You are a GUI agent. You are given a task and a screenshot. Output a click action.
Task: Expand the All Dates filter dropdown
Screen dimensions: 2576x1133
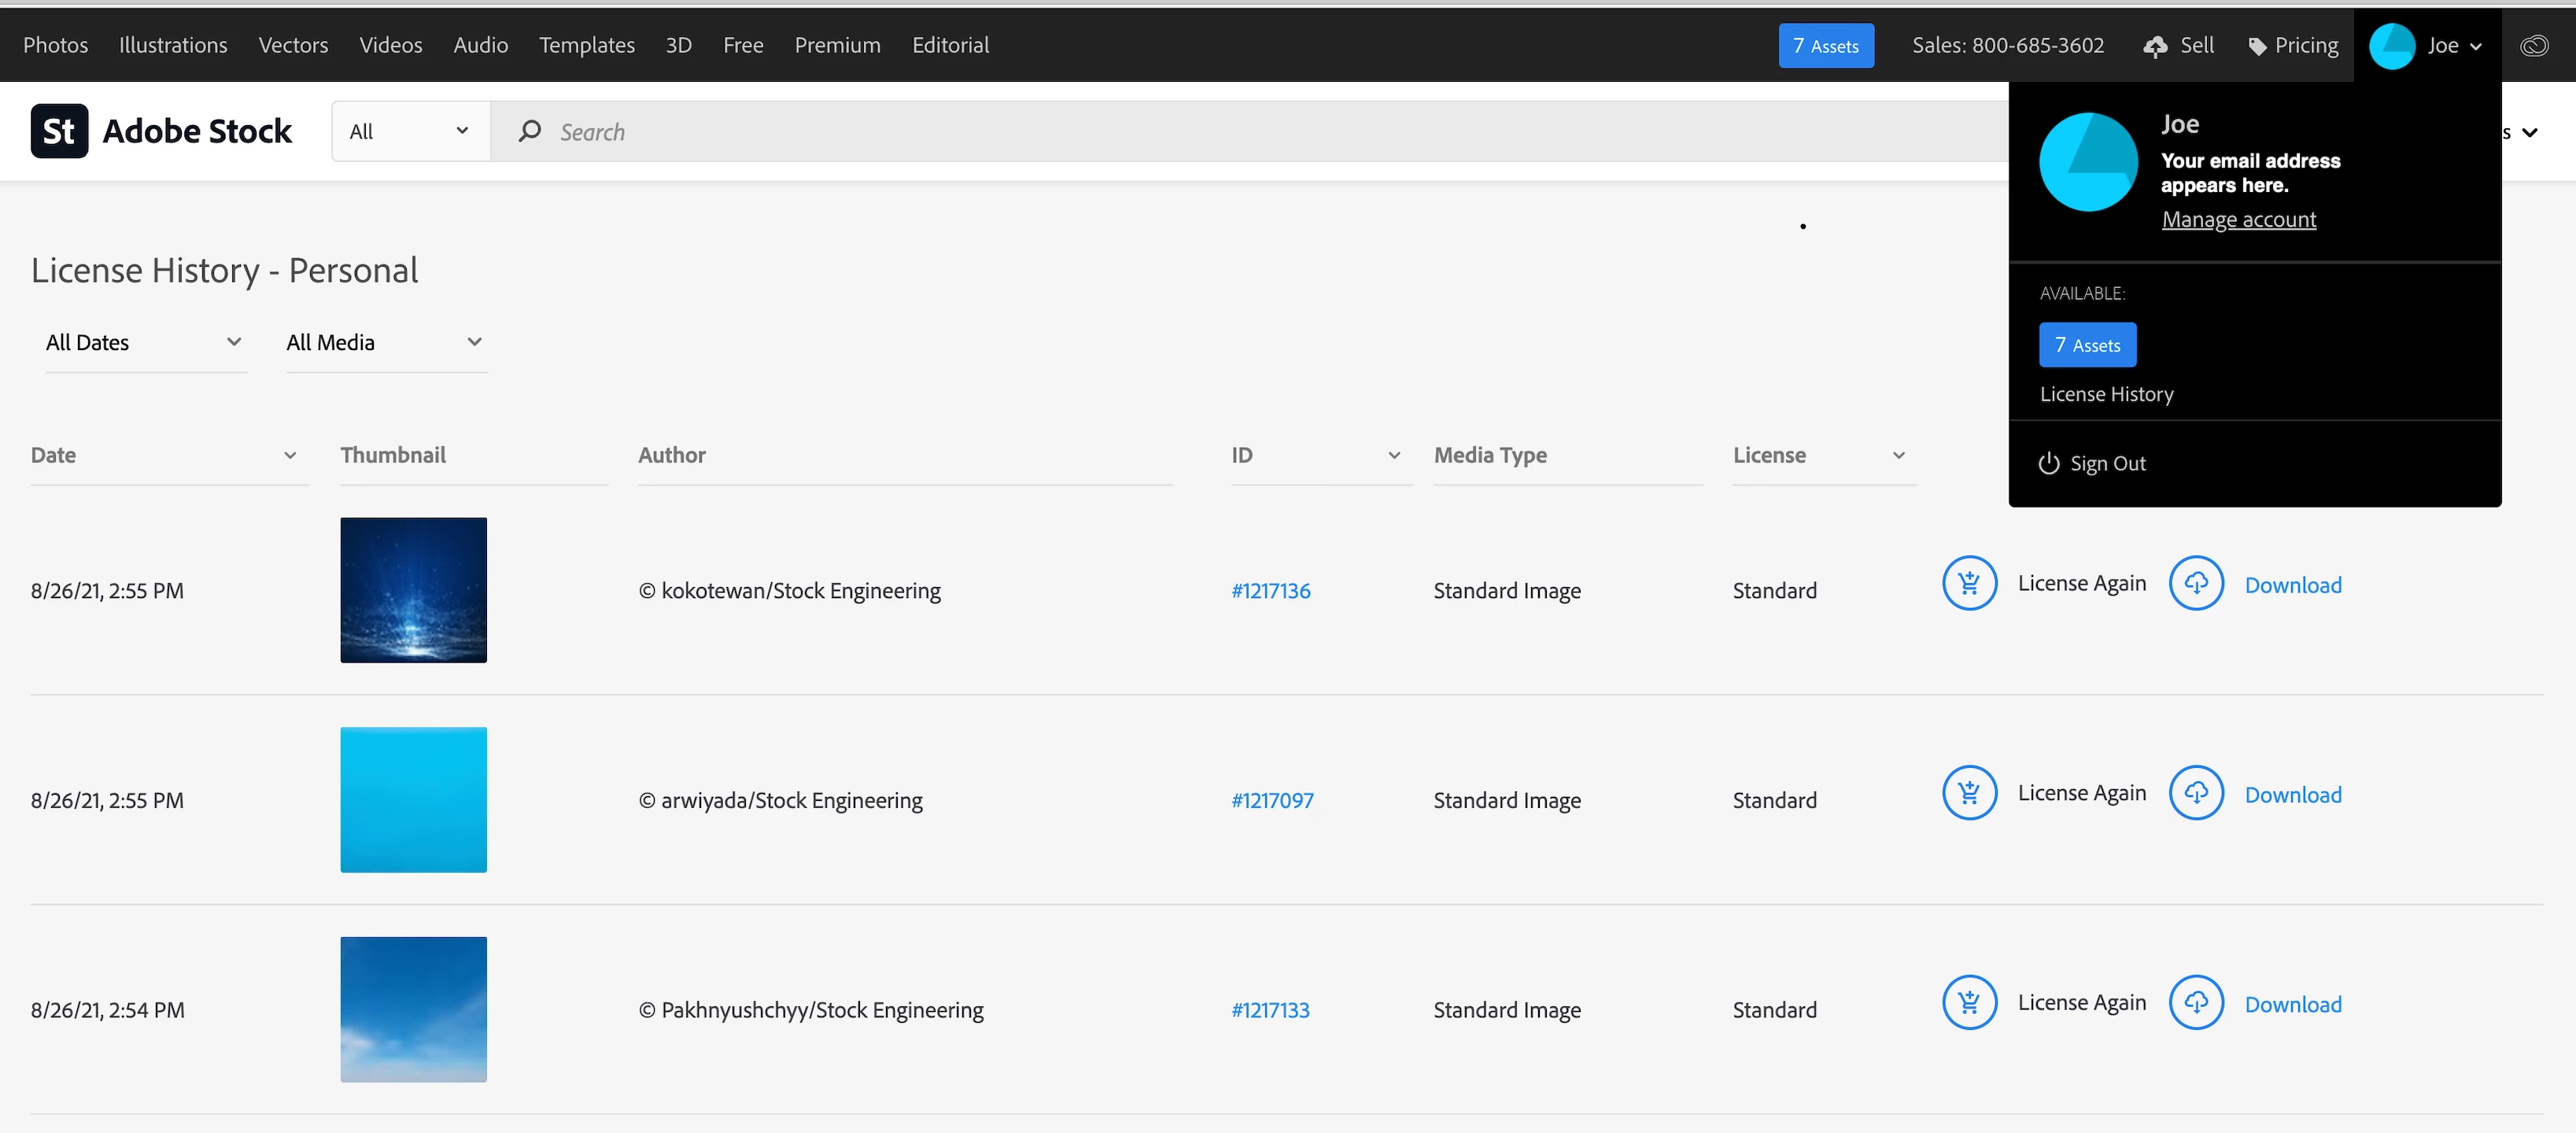point(145,342)
